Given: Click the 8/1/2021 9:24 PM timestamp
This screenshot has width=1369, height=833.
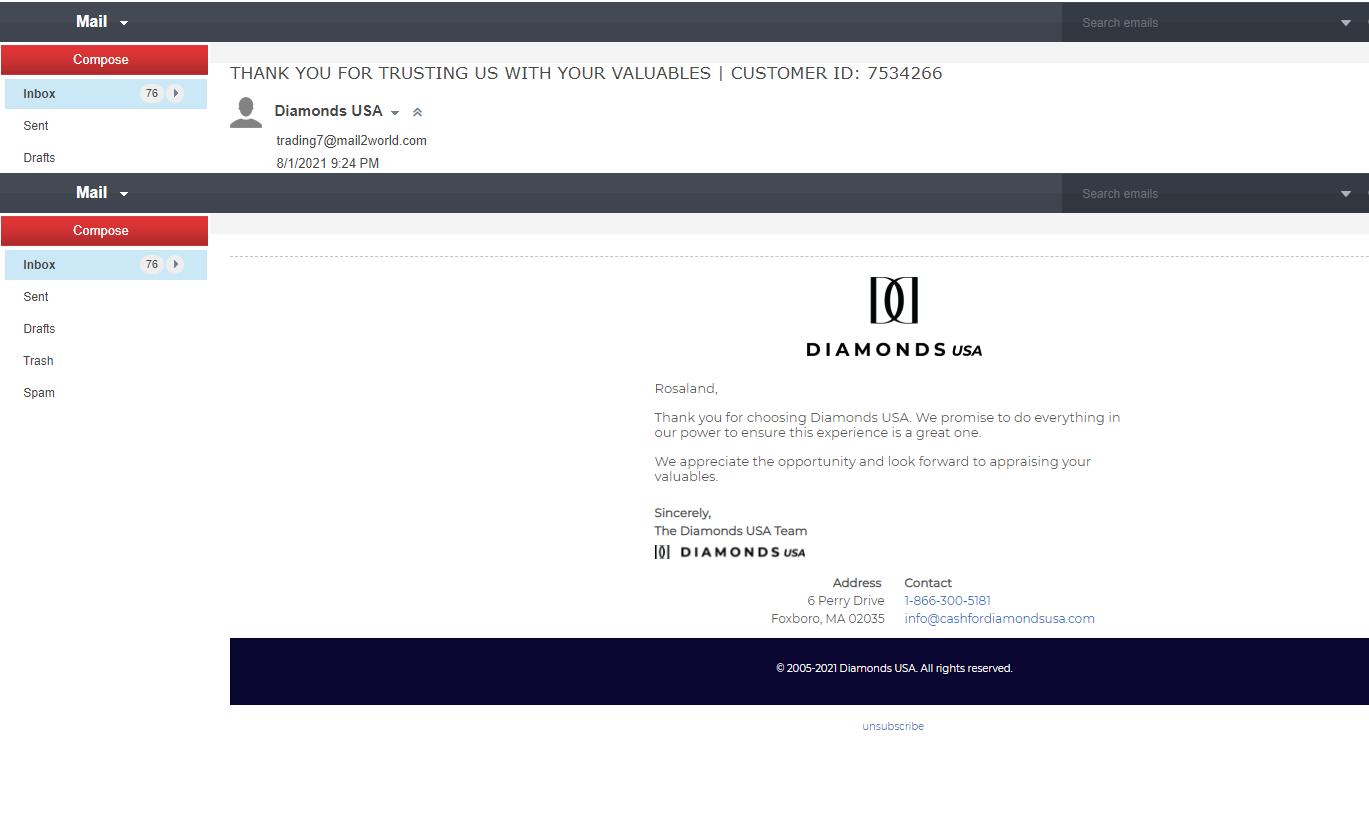Looking at the screenshot, I should click(328, 163).
